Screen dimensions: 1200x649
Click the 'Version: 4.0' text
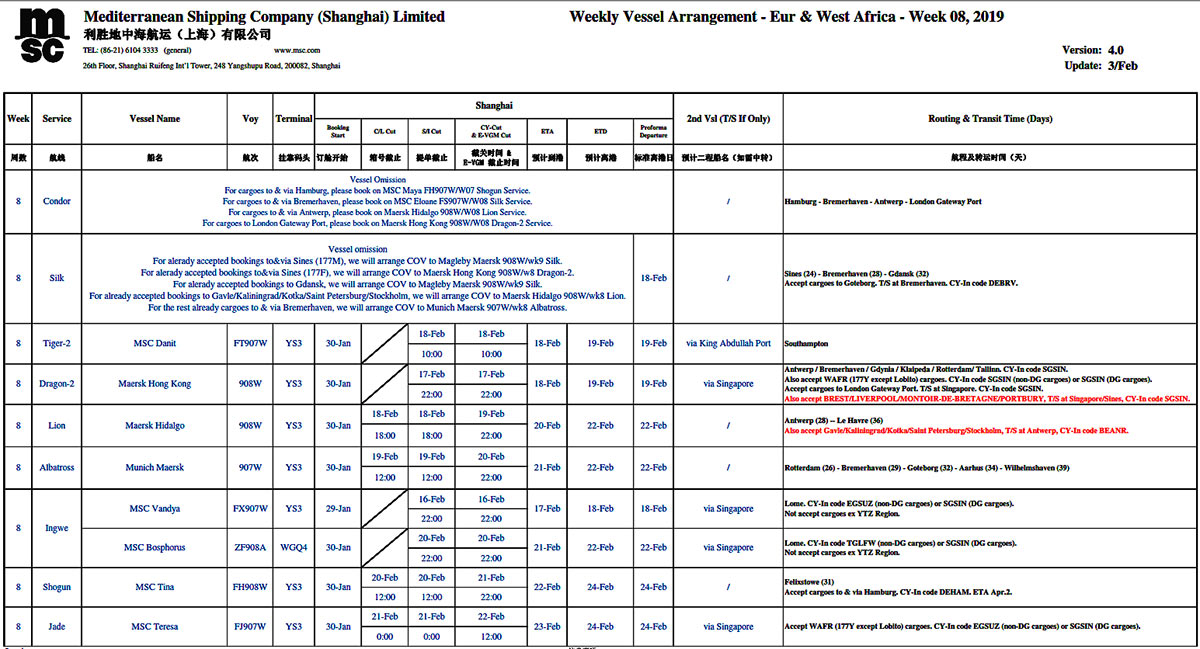click(x=1093, y=50)
